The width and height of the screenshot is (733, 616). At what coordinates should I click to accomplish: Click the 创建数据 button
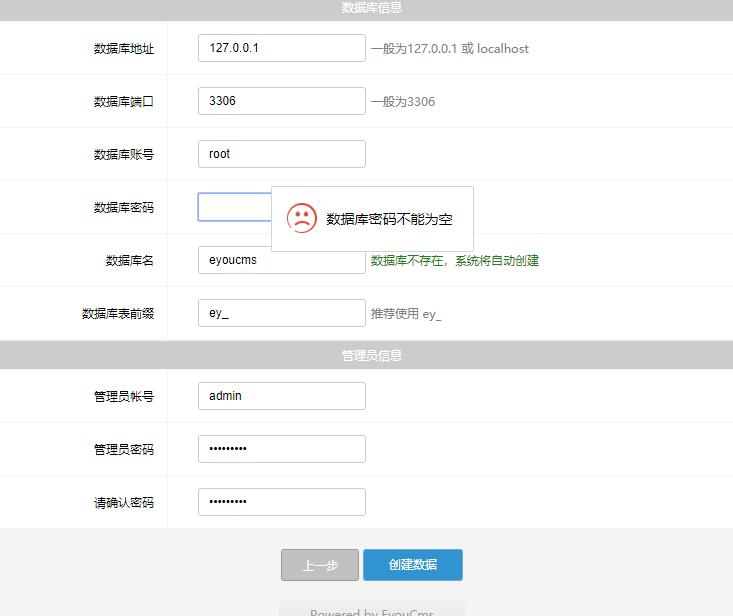tap(413, 565)
